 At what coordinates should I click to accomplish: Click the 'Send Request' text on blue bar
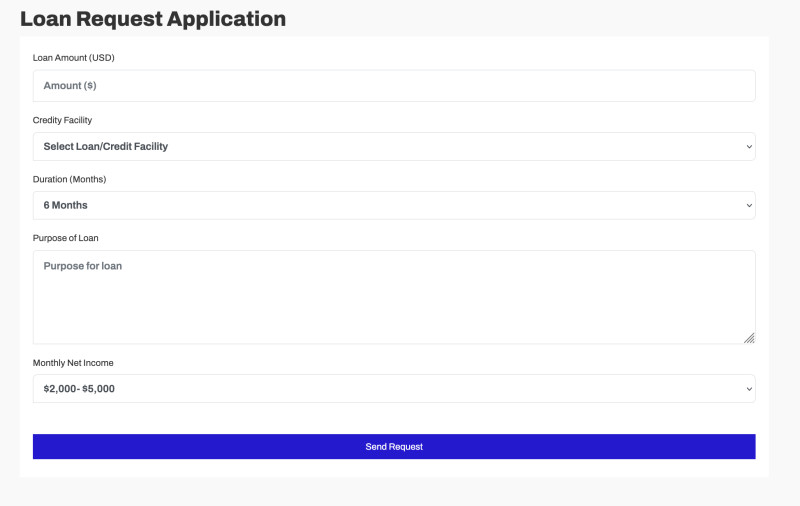pos(394,447)
